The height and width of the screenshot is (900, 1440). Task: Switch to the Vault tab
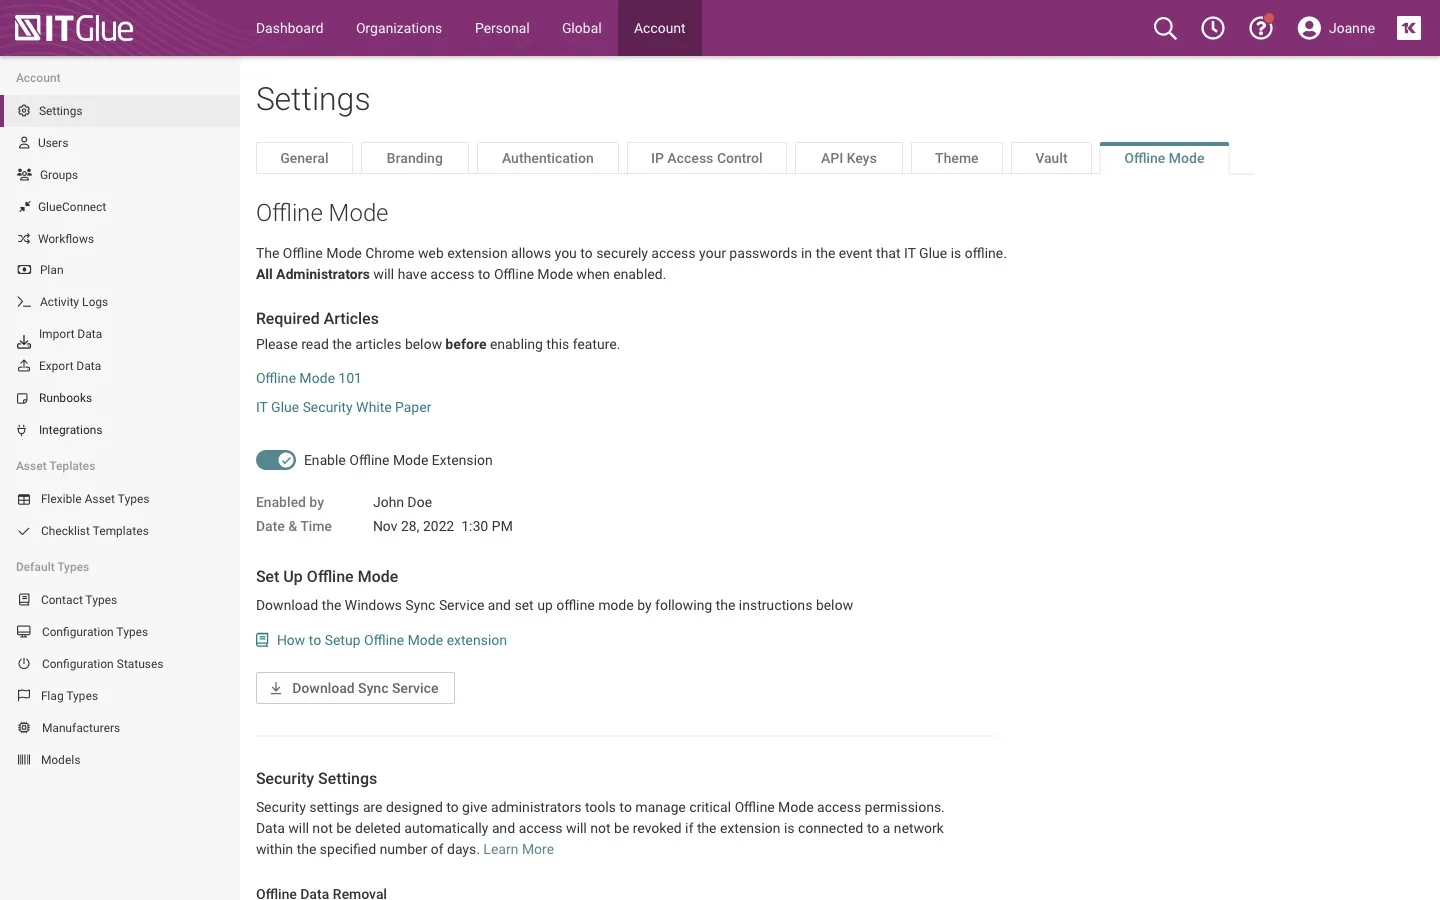(x=1051, y=158)
